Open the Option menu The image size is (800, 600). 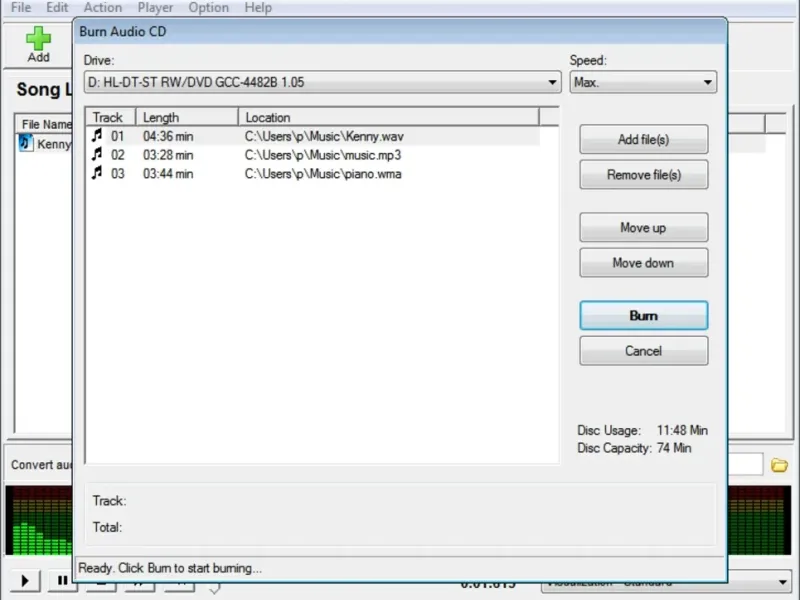(209, 8)
